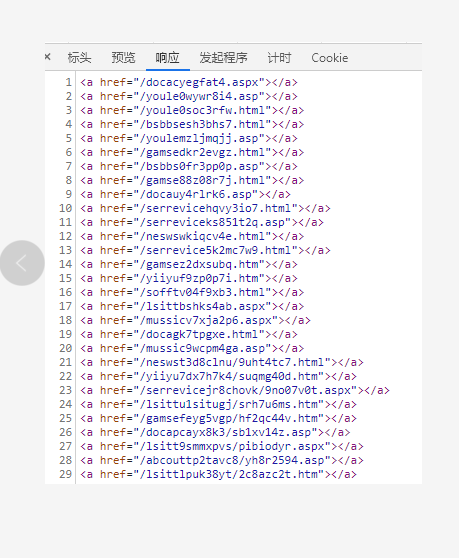The height and width of the screenshot is (558, 459).
Task: Click line with mussicv7xja2p6.aspx
Action: tap(195, 320)
